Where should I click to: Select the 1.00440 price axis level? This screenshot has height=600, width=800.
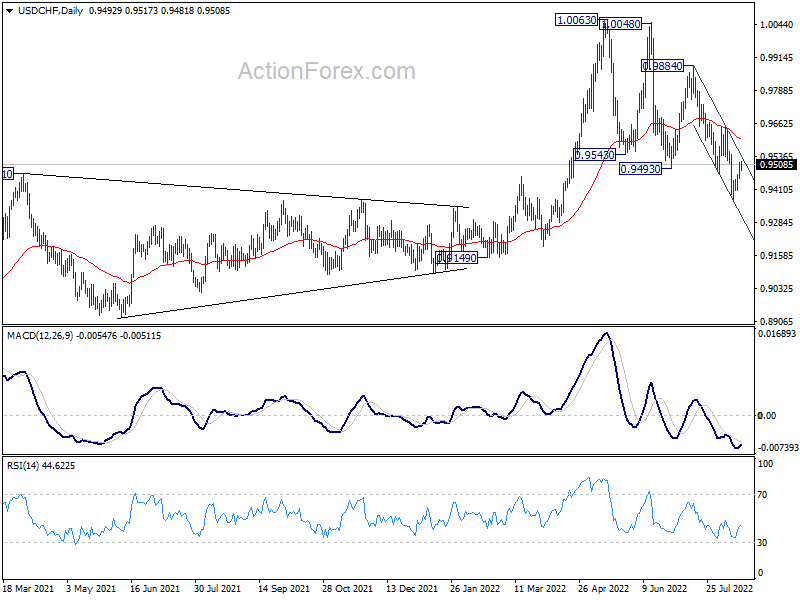[x=777, y=24]
